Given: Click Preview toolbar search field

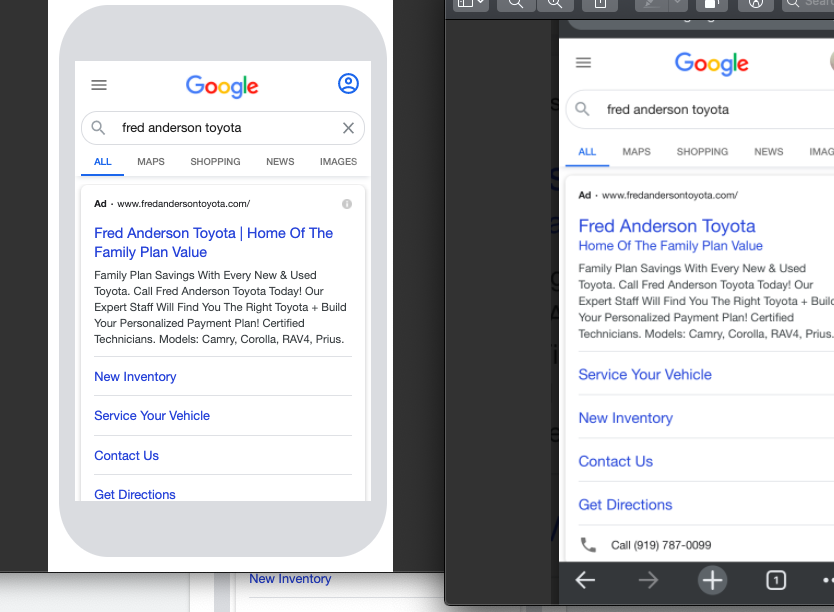Looking at the screenshot, I should pos(808,5).
